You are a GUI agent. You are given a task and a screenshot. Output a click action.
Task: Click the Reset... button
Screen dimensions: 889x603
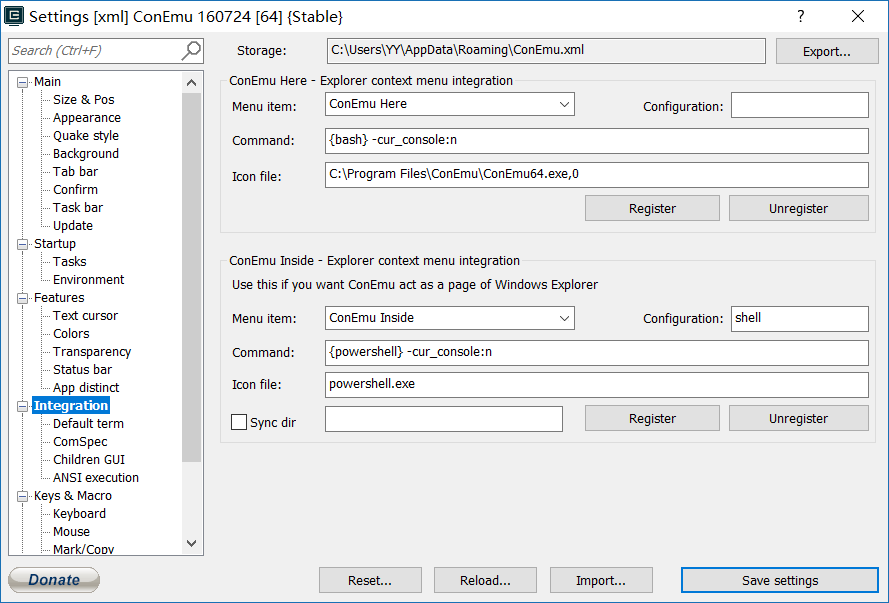[370, 580]
